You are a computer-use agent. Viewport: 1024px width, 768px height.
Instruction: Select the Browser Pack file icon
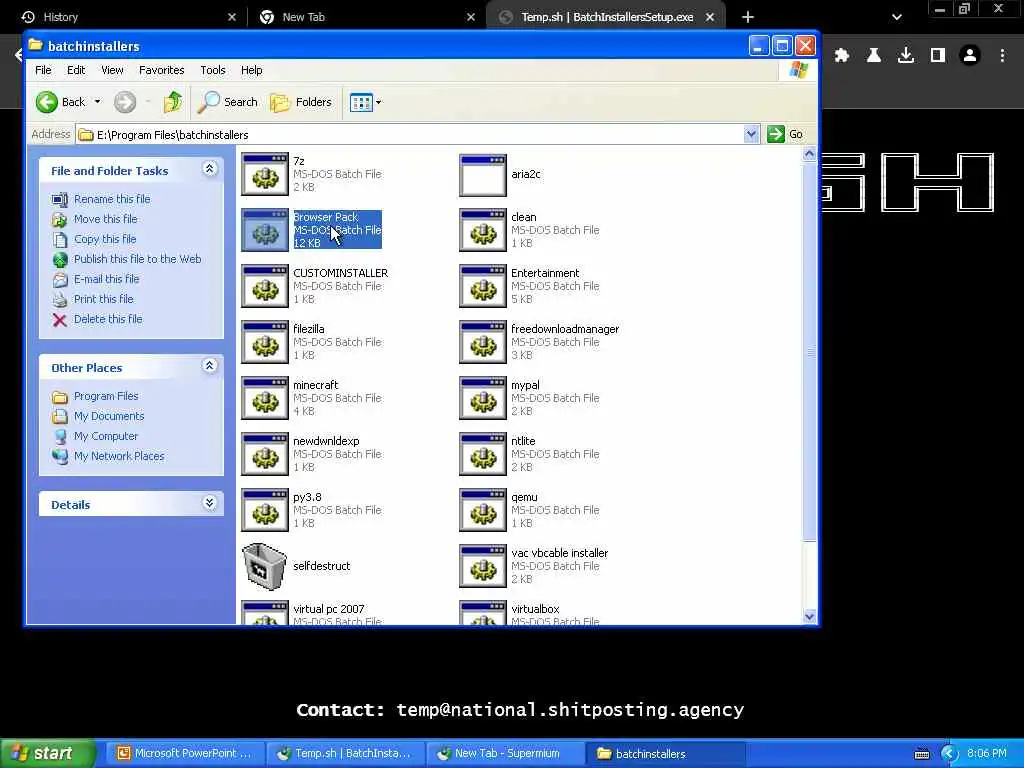click(x=264, y=230)
